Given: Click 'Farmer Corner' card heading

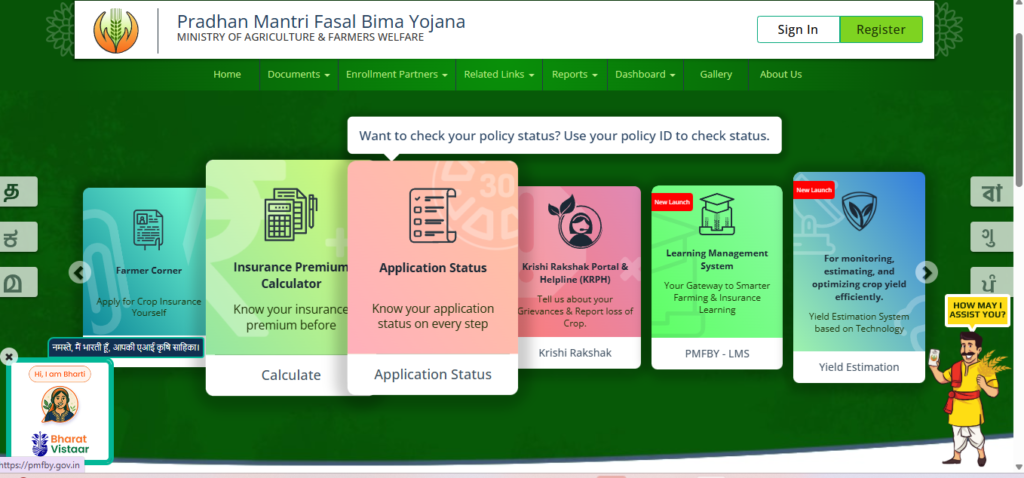Looking at the screenshot, I should pos(148,270).
